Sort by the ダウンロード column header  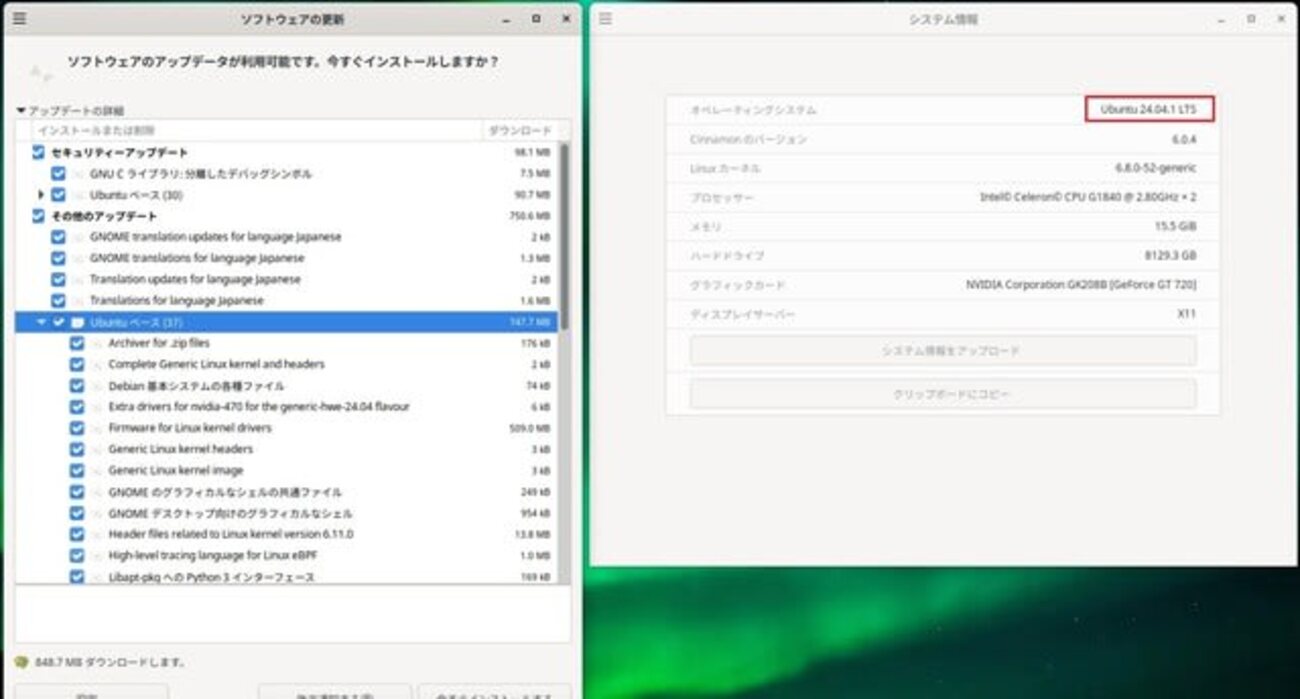(519, 130)
